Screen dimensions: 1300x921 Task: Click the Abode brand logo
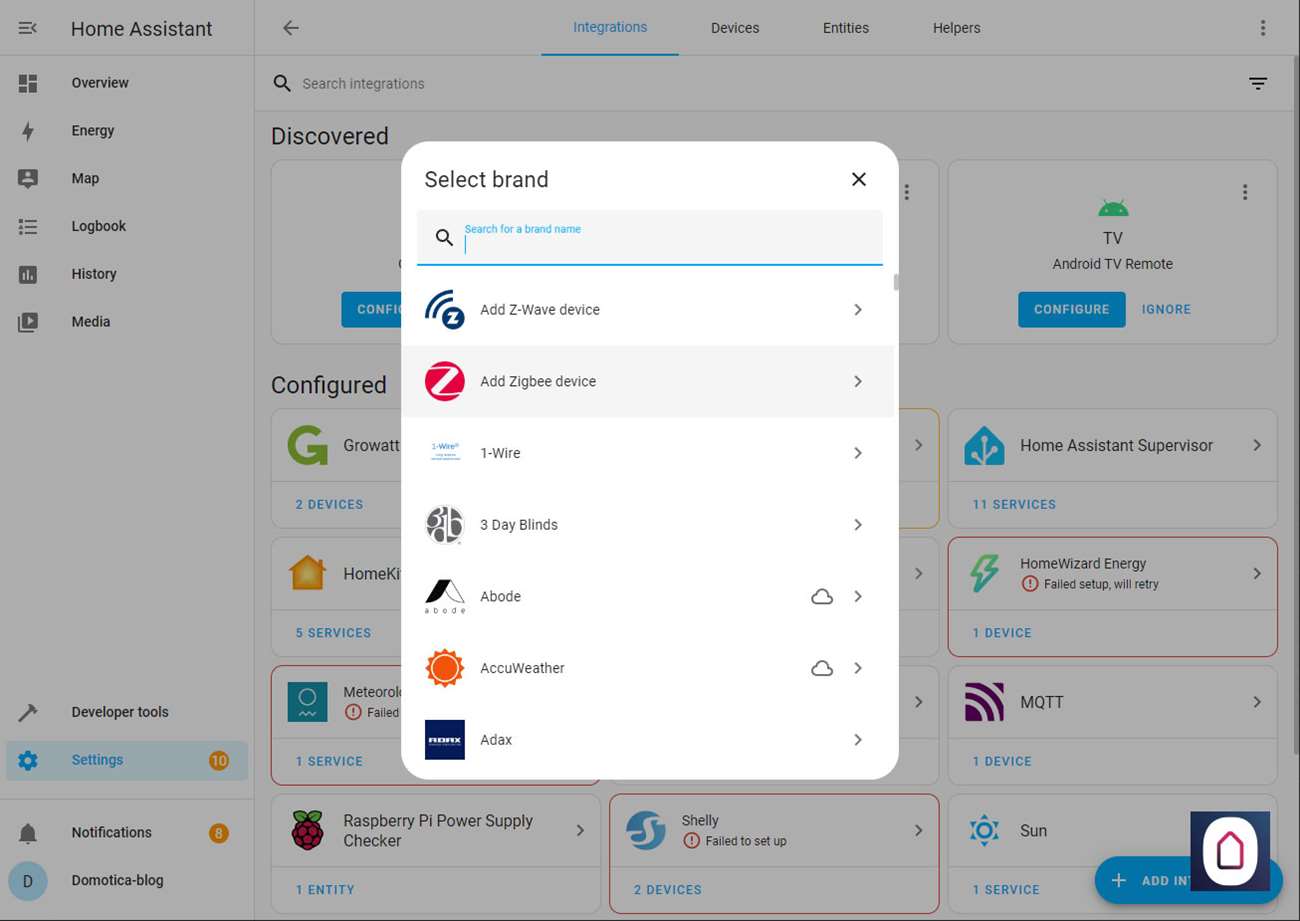click(444, 596)
